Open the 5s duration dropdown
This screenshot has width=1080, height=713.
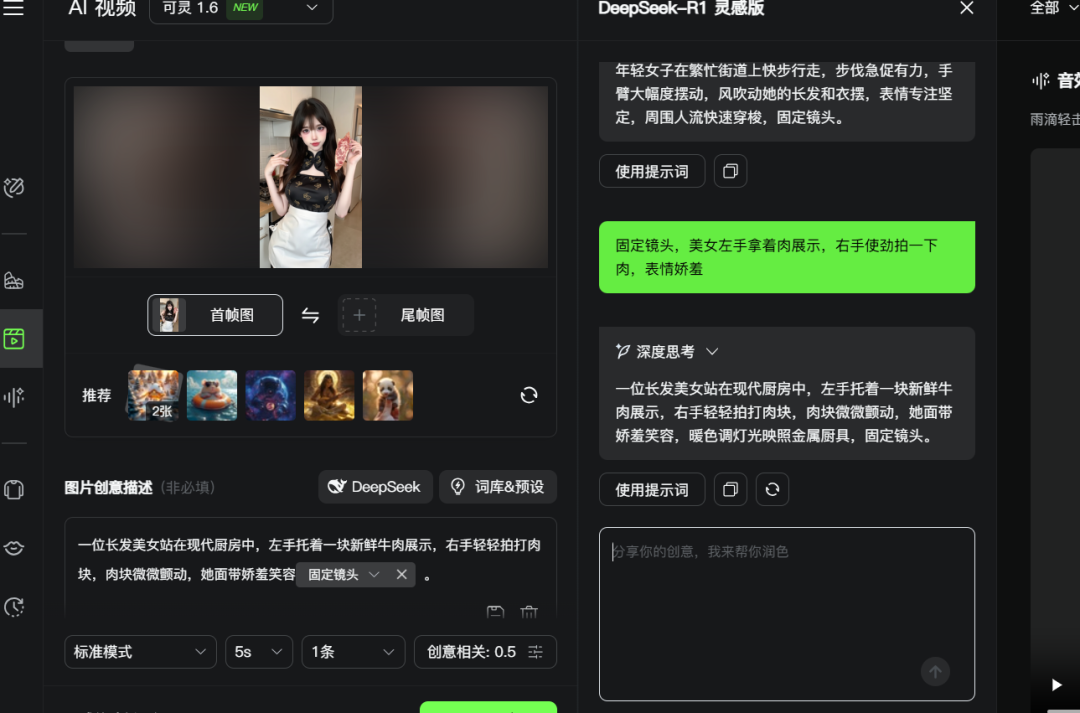pos(258,652)
